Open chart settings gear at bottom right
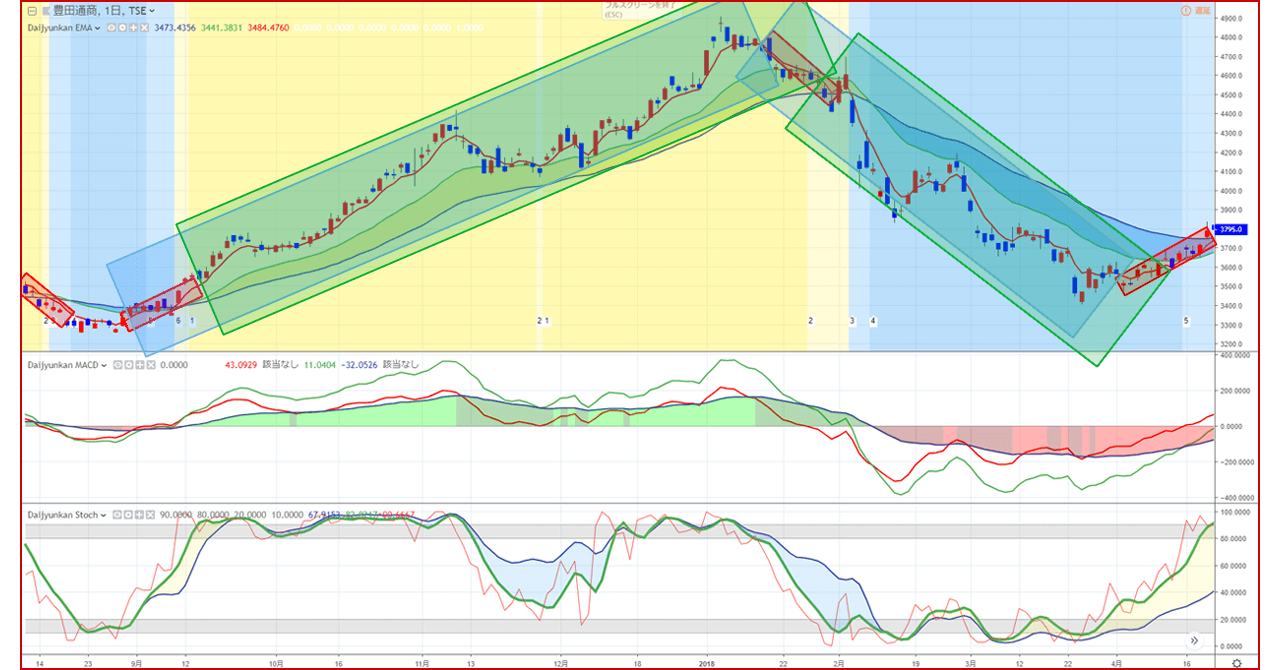The height and width of the screenshot is (670, 1280). click(x=1237, y=662)
